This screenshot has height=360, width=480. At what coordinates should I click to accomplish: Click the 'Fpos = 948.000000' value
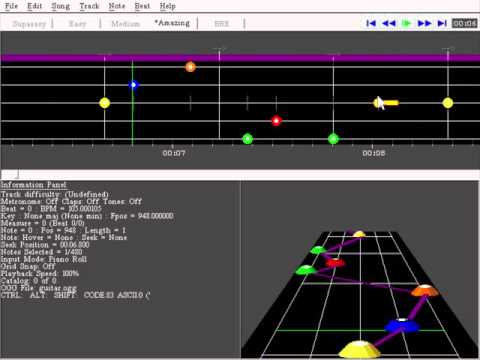tap(142, 216)
